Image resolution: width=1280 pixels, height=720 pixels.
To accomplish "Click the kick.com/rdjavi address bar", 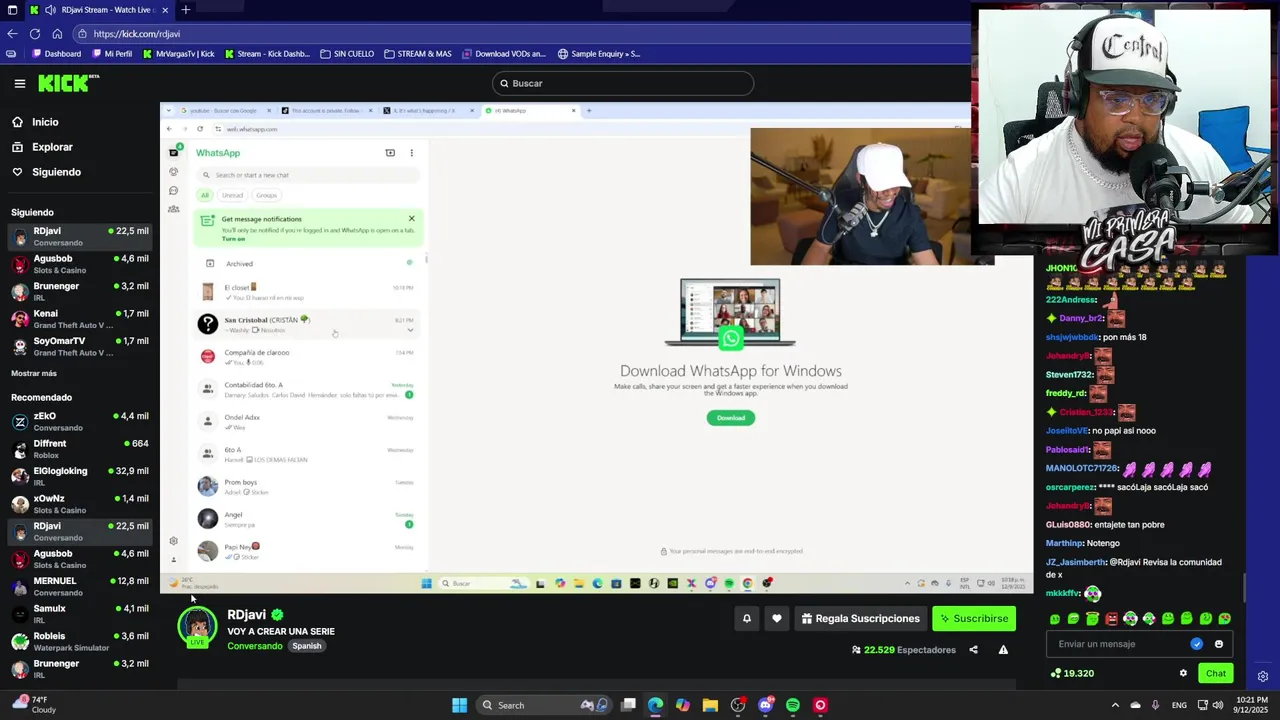I will (x=520, y=34).
